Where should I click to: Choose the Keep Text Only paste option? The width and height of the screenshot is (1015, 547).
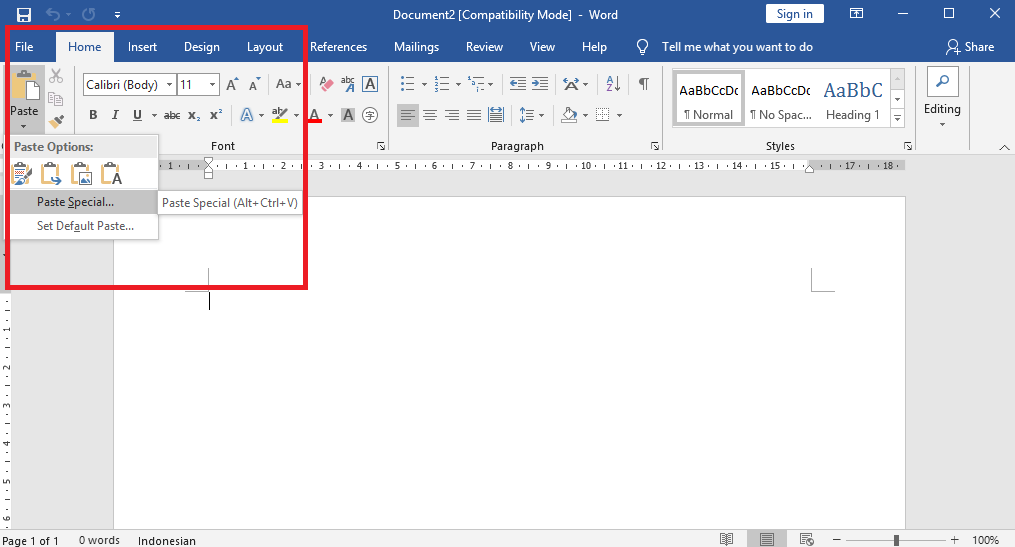tap(111, 173)
